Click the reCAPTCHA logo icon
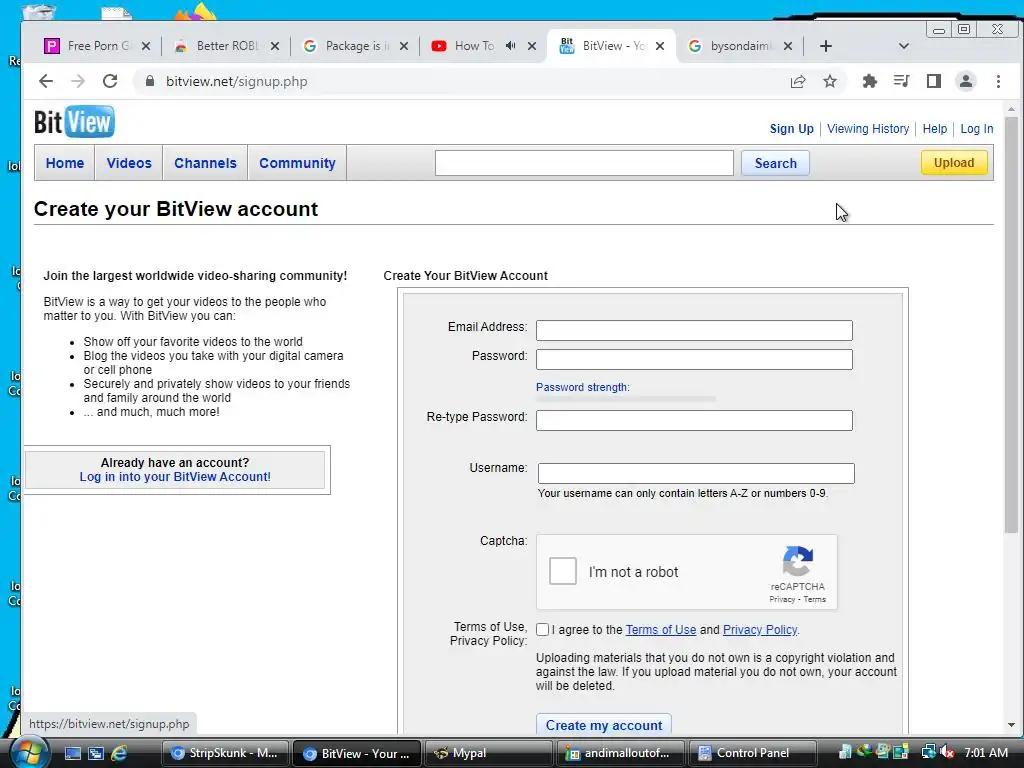 (797, 562)
